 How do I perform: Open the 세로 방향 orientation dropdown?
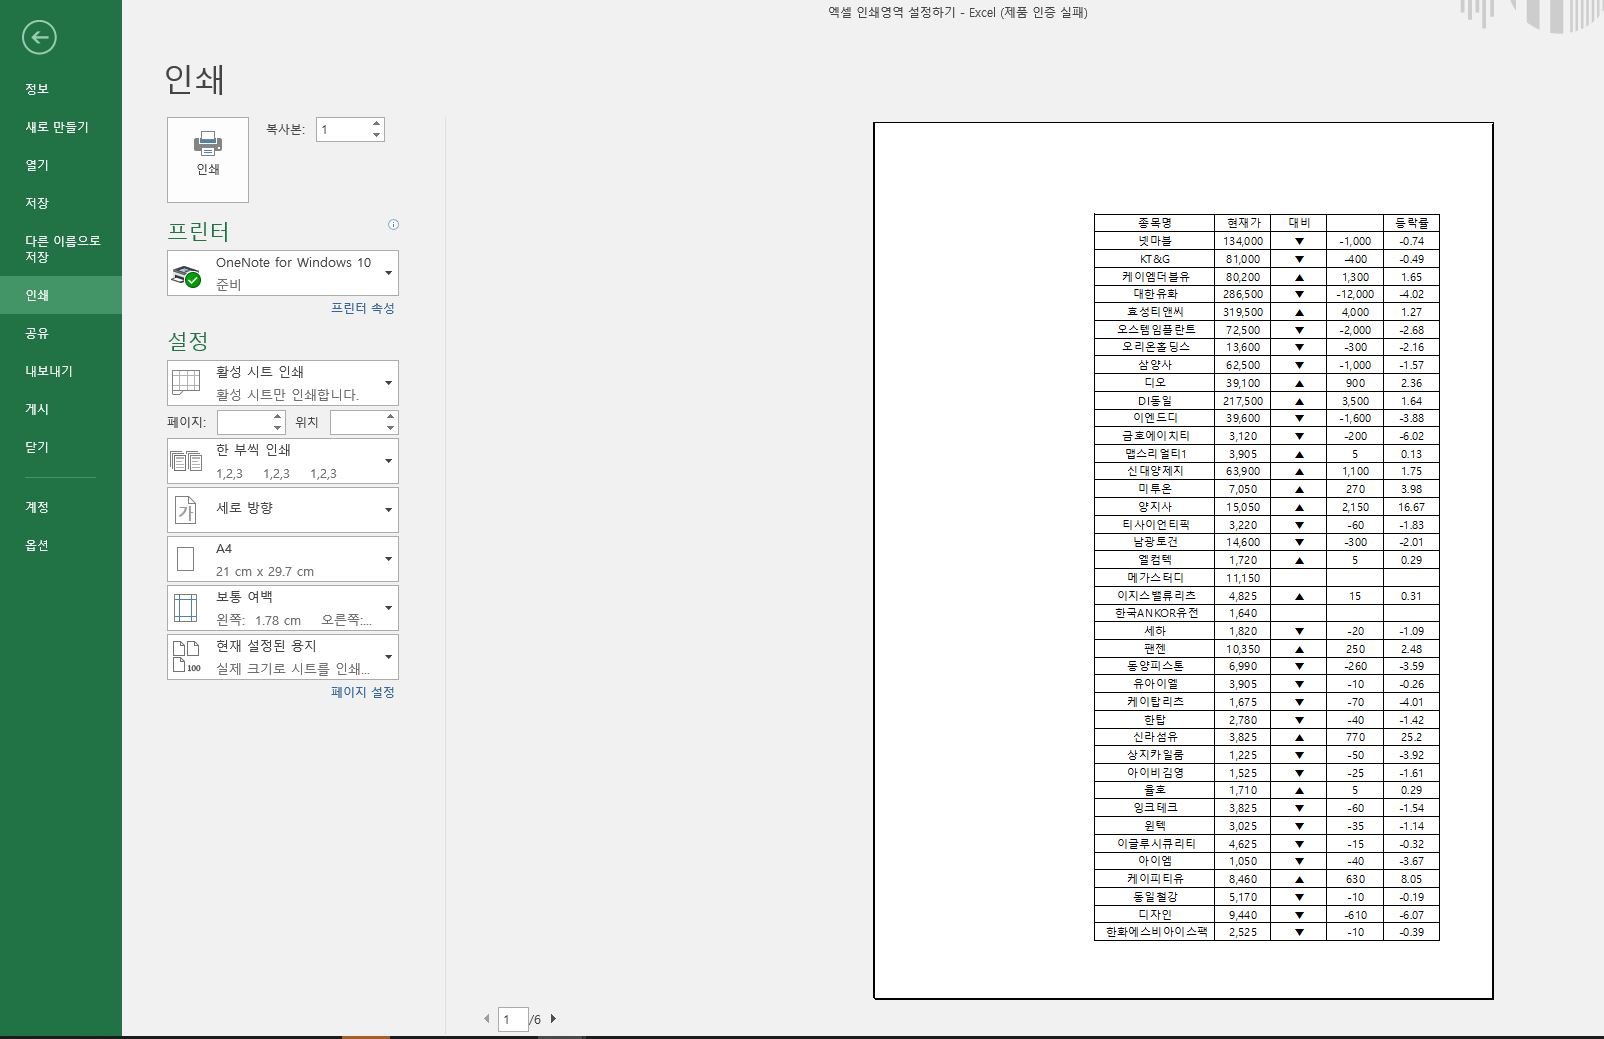(283, 510)
